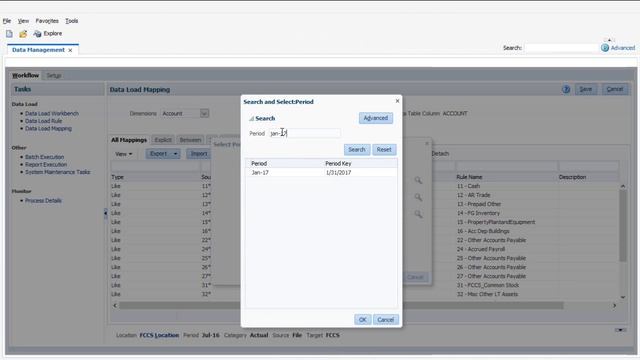Open Data Load Rule link
The height and width of the screenshot is (360, 640).
(x=43, y=121)
